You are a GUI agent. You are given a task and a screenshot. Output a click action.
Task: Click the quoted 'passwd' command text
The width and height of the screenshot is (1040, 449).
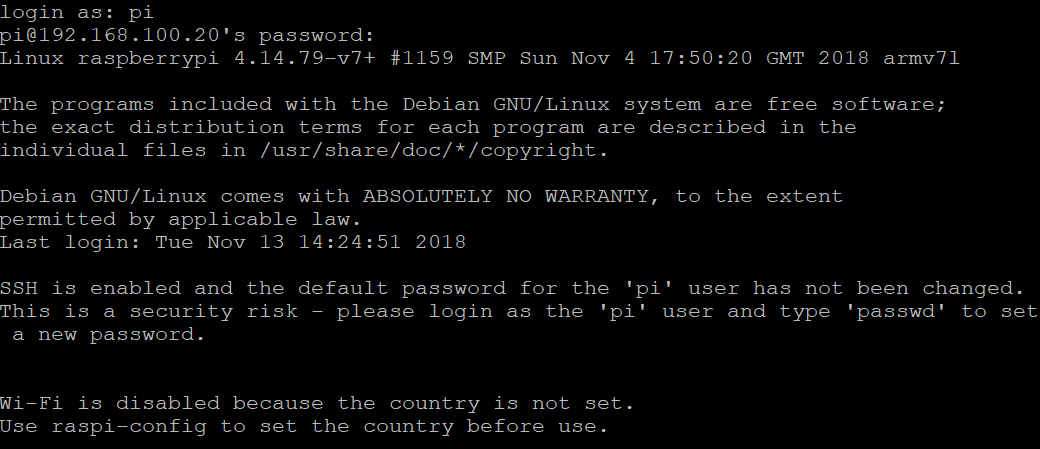896,312
